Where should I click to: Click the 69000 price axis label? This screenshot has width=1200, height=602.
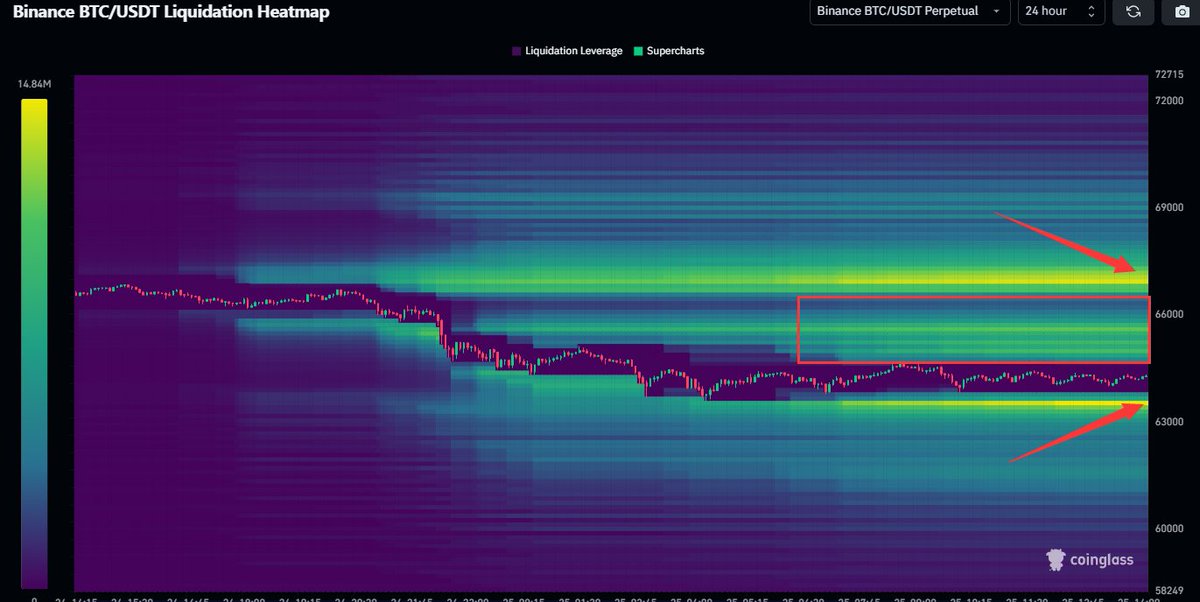pos(1170,208)
